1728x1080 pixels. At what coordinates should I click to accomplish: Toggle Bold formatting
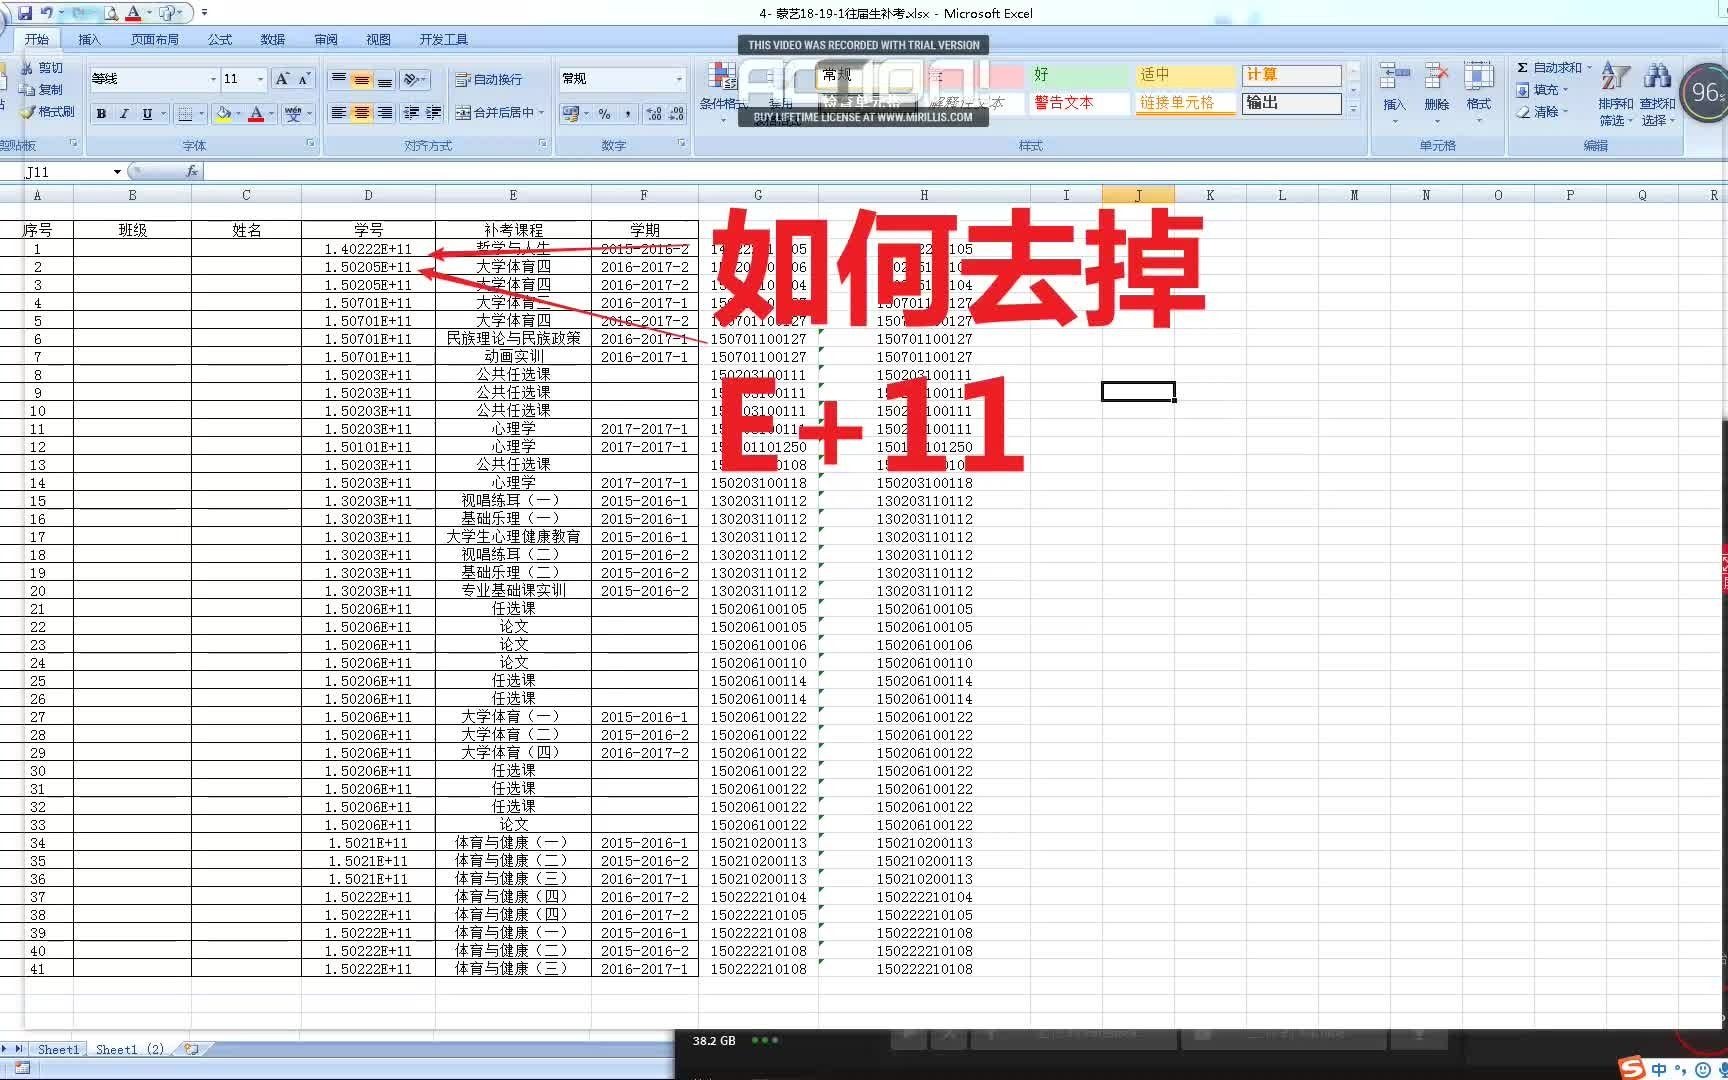coord(101,113)
